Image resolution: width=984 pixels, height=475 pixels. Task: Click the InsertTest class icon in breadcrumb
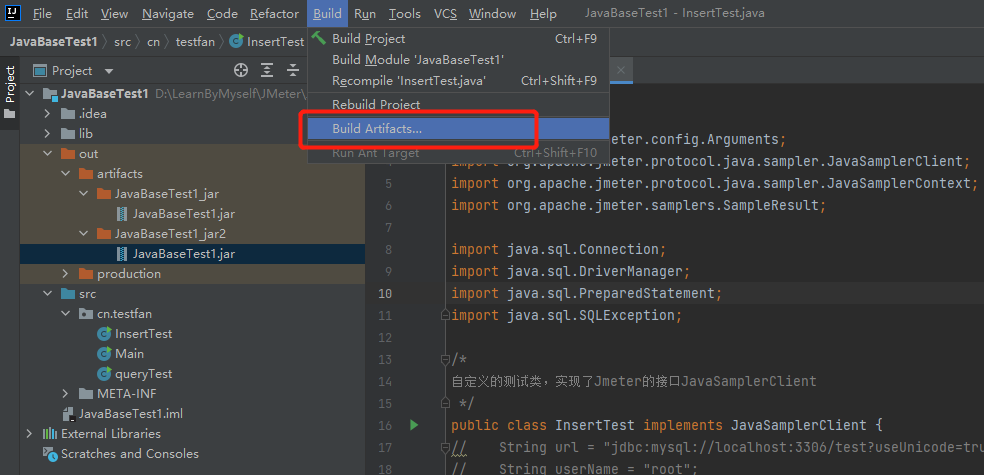point(236,42)
